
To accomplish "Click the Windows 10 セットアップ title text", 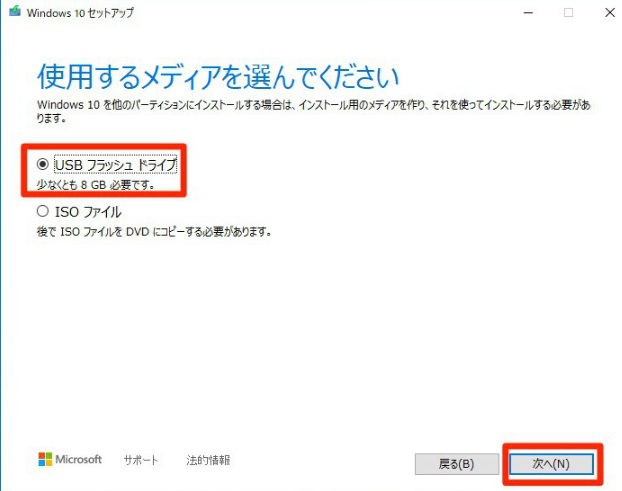I will click(x=81, y=13).
